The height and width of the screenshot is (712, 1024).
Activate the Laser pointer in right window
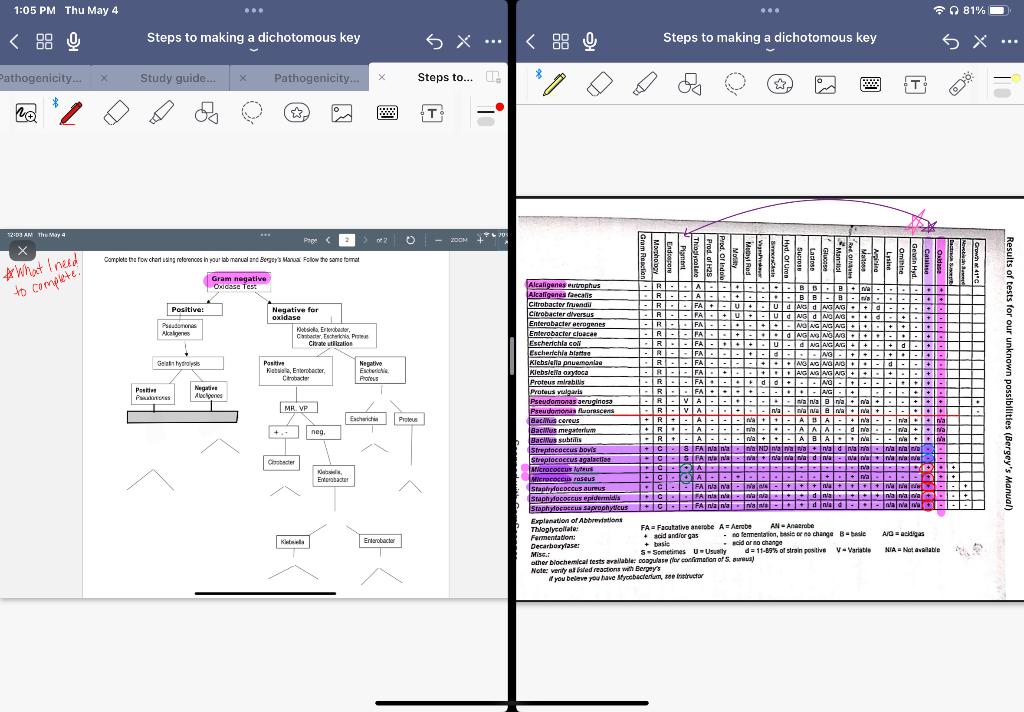tap(961, 84)
